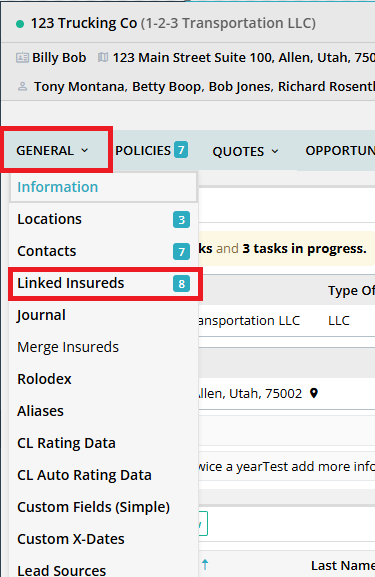Viewport: 375px width, 577px height.
Task: Click the contact card icon beside Billy Bob
Action: coord(22,58)
